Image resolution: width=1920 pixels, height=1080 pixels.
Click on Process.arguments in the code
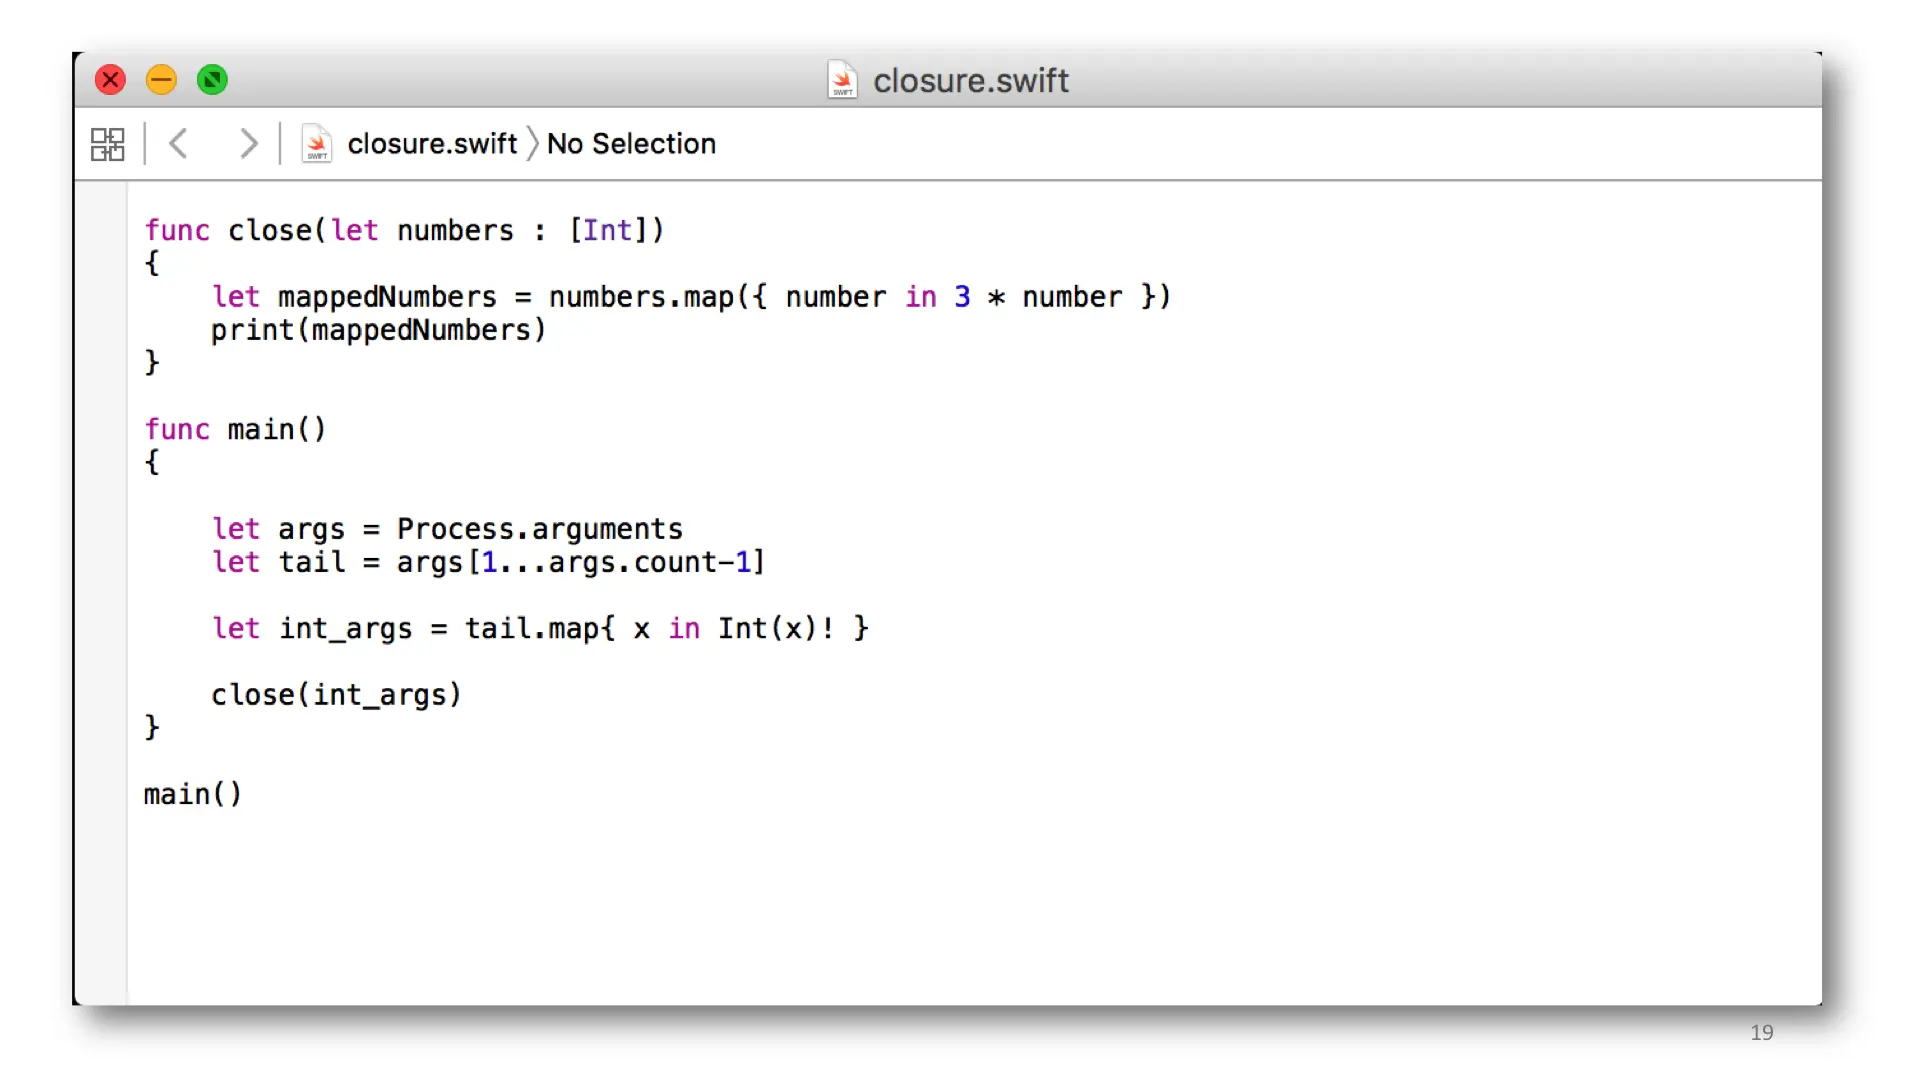(x=539, y=529)
